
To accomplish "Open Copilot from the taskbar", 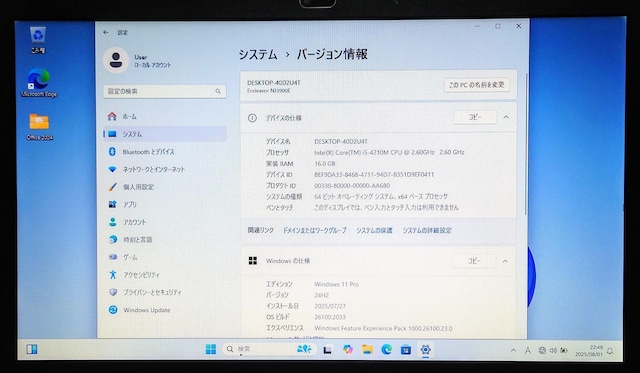I will tap(348, 350).
